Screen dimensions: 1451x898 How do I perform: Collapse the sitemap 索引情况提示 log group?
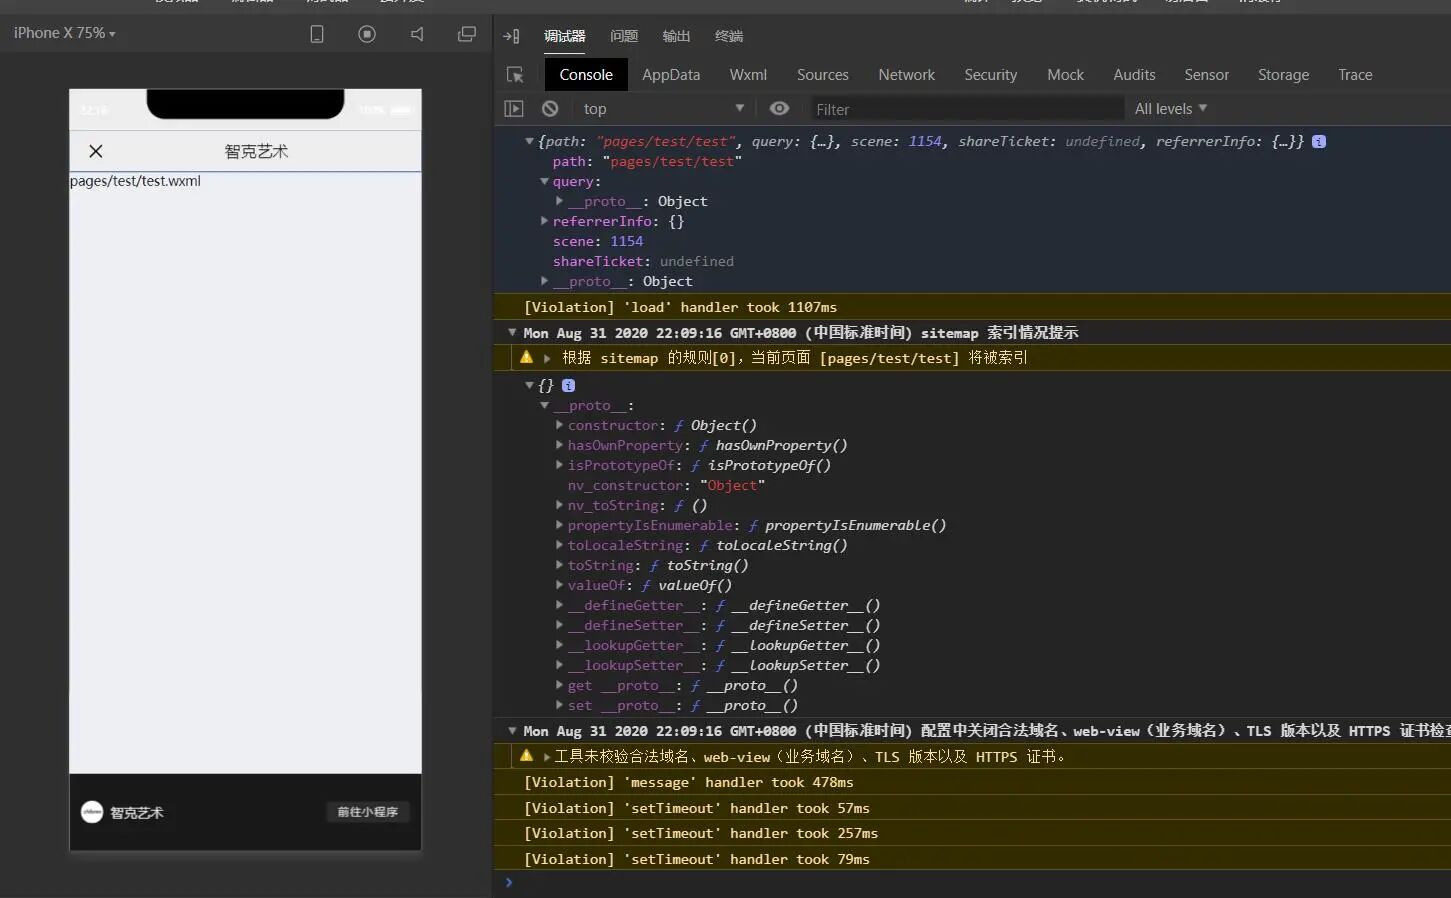(x=512, y=333)
